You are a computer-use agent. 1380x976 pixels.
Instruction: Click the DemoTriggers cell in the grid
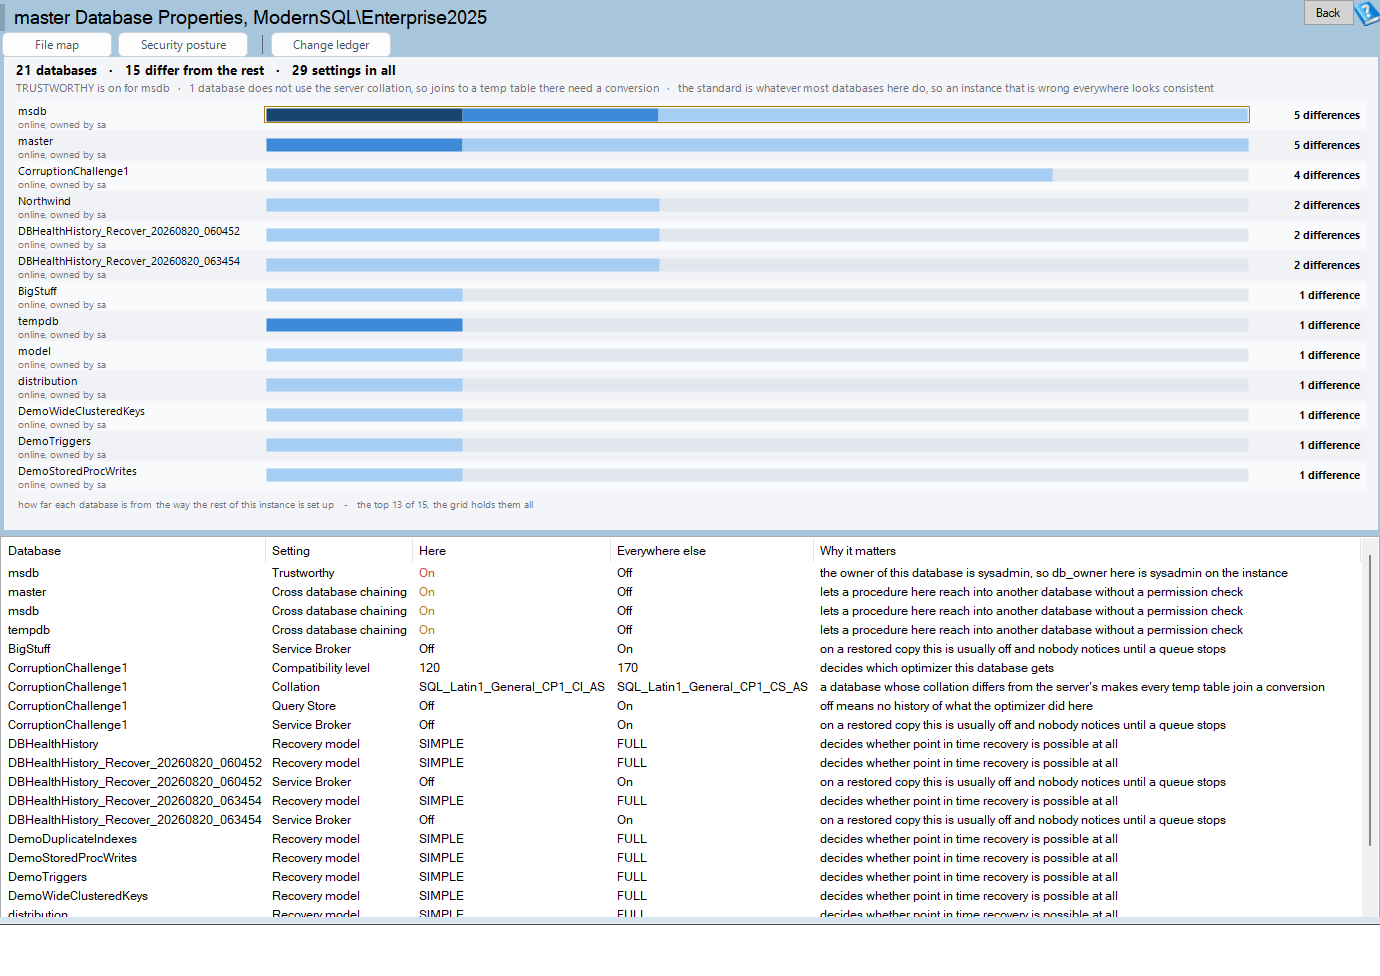point(47,877)
